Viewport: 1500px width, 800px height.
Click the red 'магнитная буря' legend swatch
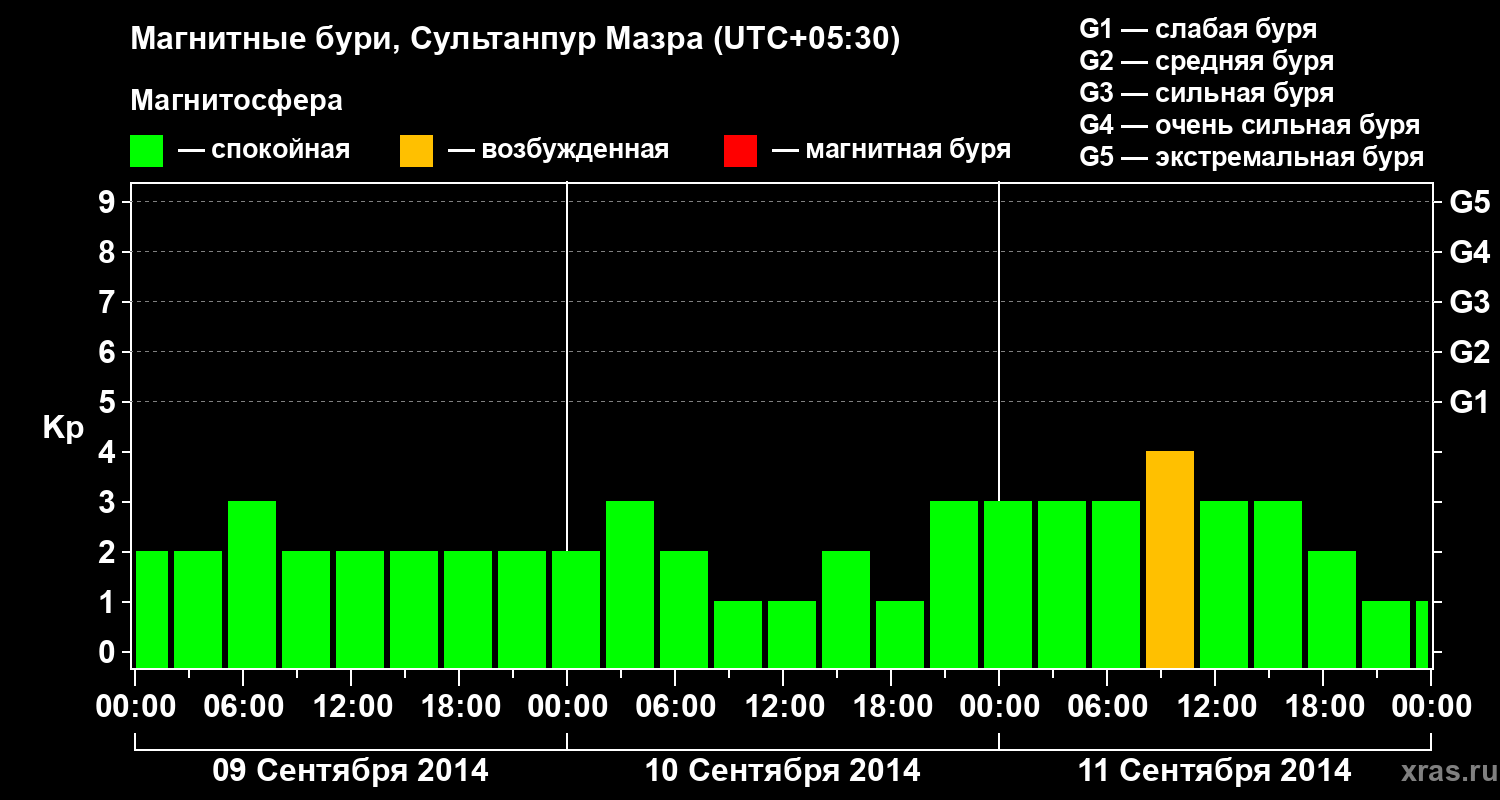point(740,151)
